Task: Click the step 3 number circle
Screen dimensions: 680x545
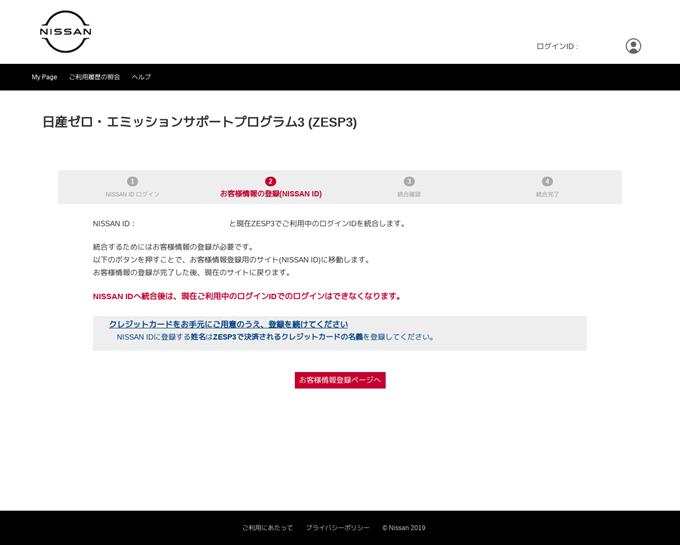Action: (x=409, y=181)
